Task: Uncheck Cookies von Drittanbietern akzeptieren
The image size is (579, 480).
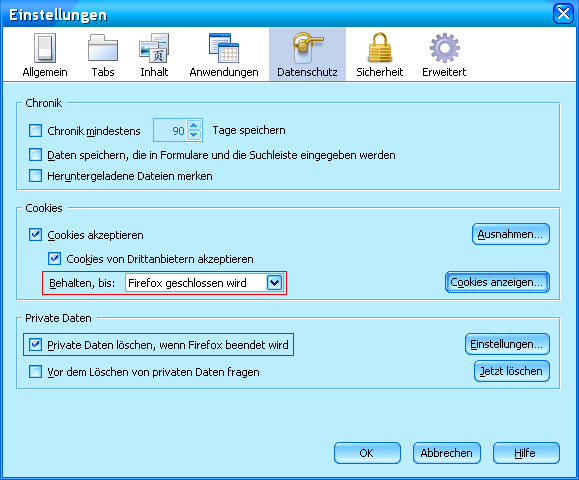Action: point(54,258)
